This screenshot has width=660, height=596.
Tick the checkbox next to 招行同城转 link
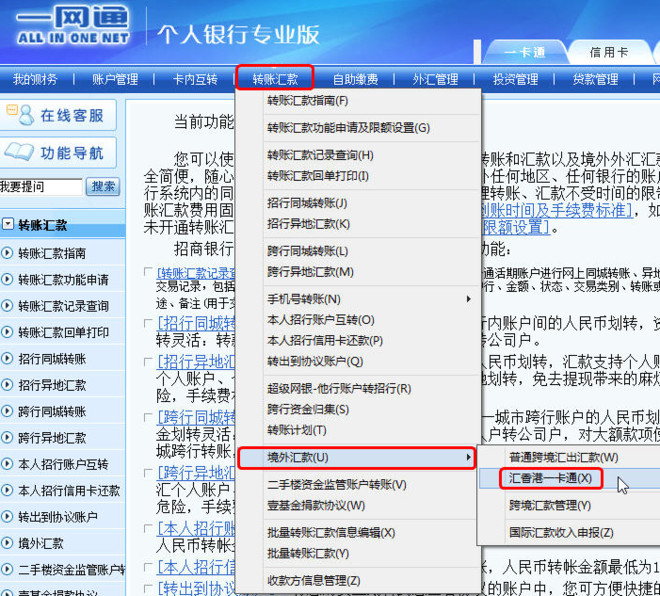(x=148, y=323)
